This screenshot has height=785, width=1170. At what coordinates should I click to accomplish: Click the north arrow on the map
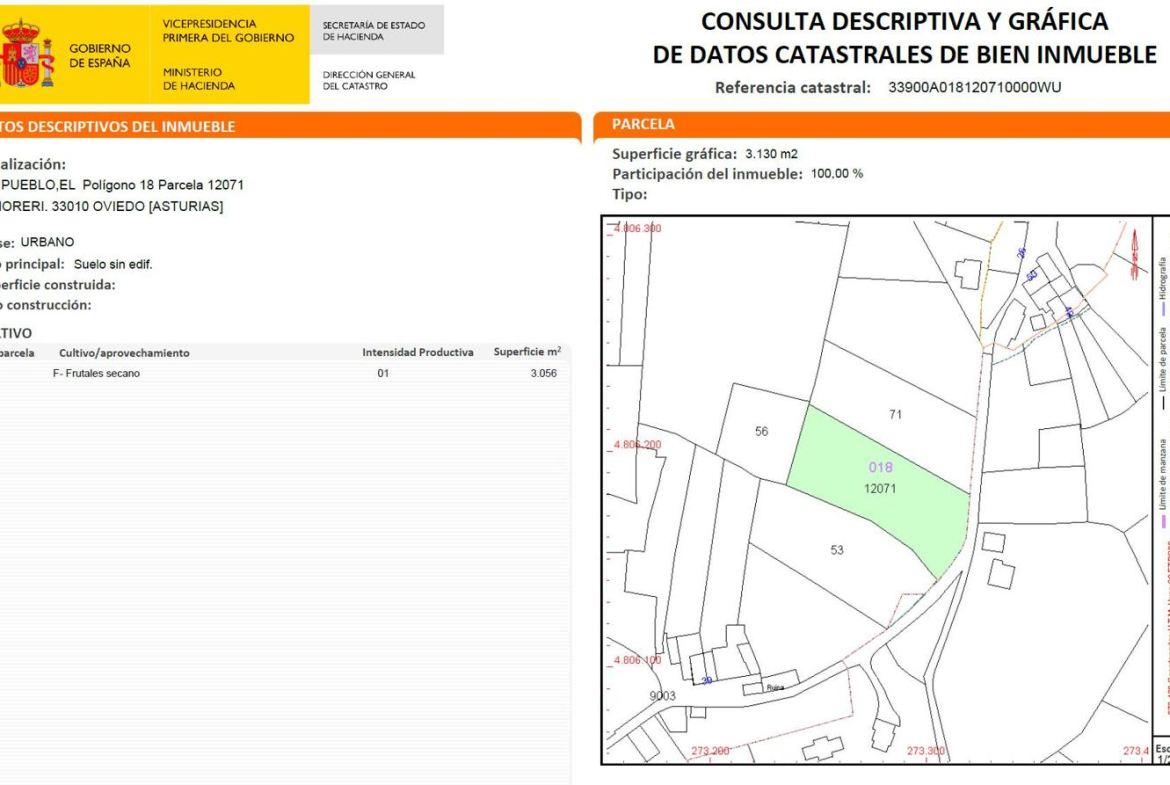coord(1136,254)
